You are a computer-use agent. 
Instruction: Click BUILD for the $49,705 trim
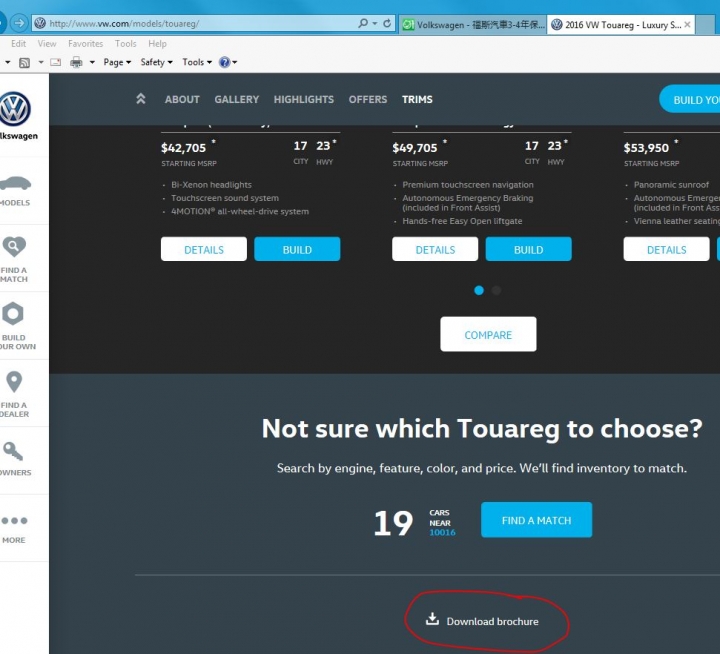[x=529, y=249]
